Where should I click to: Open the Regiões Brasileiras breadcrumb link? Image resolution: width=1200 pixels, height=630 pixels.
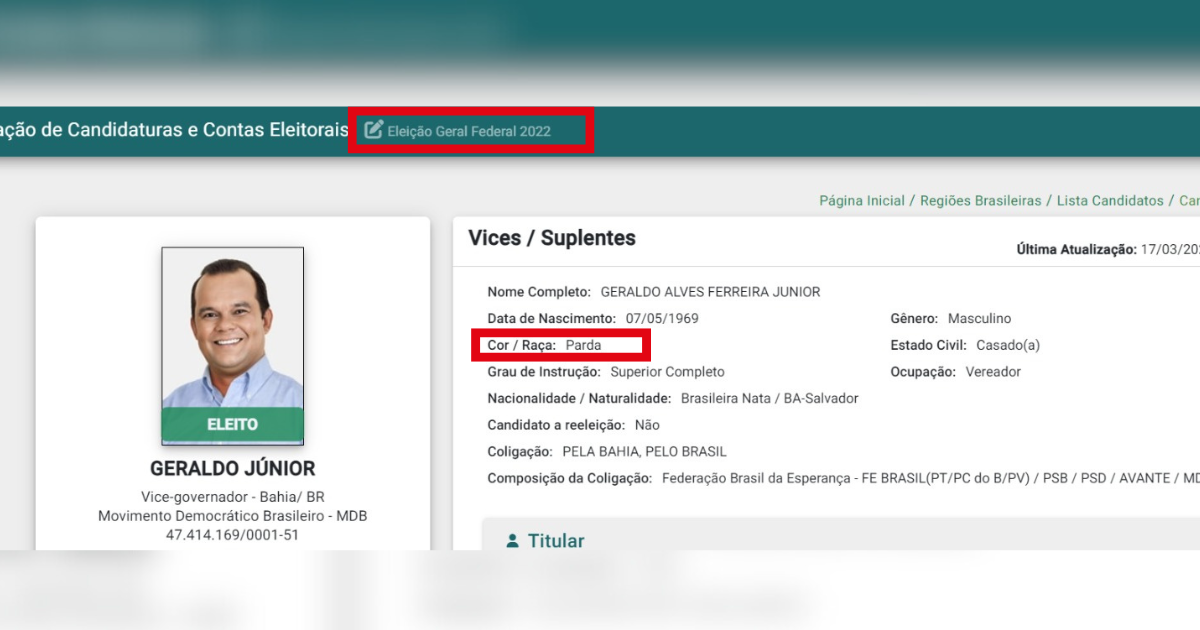tap(980, 201)
